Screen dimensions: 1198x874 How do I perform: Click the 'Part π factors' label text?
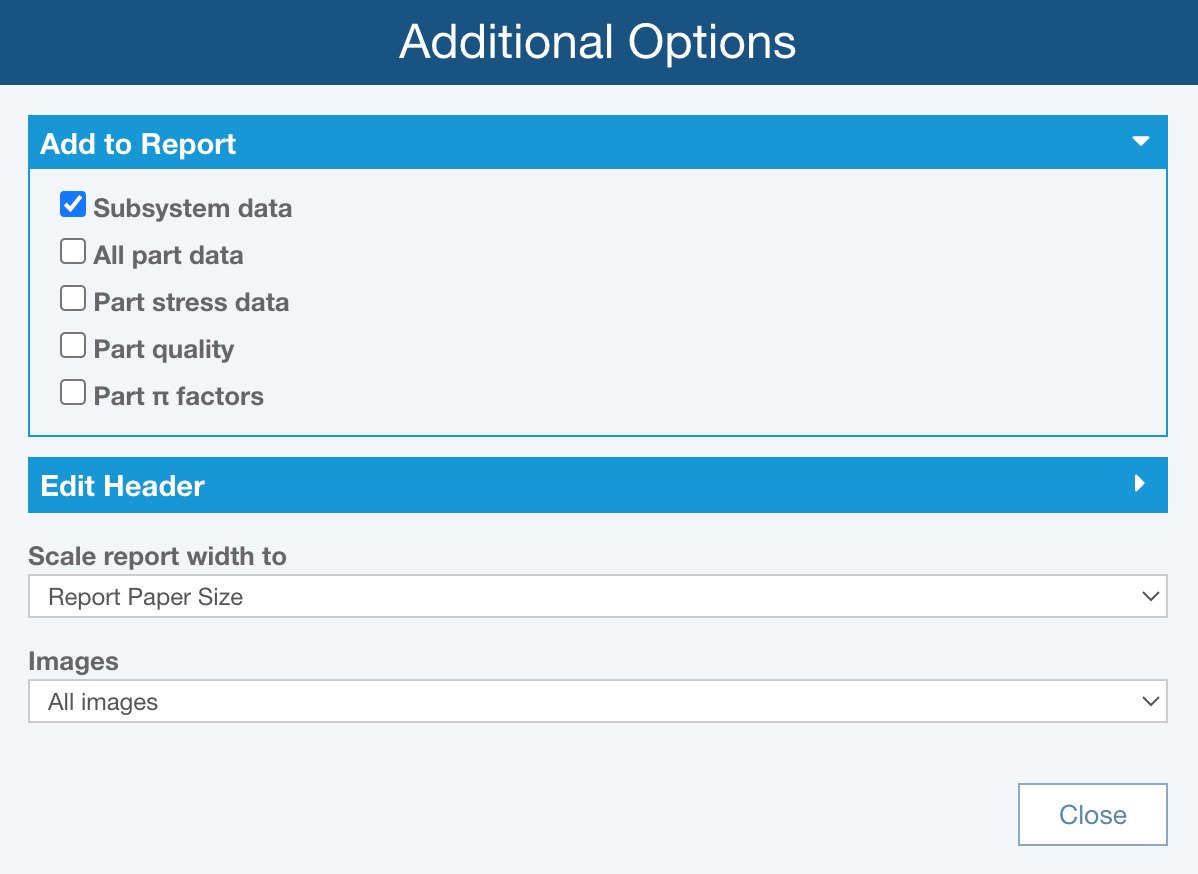click(178, 397)
